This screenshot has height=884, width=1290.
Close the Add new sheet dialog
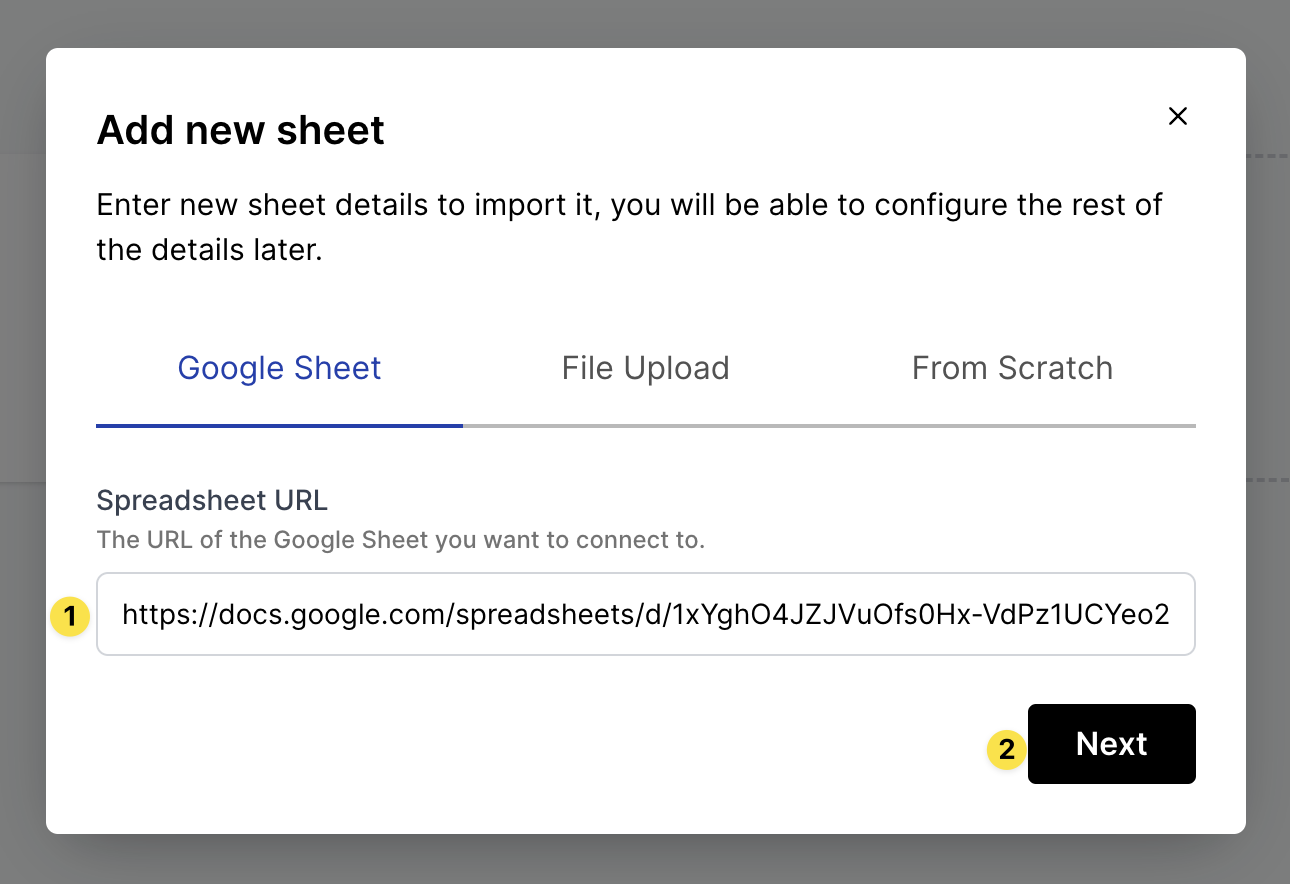1178,116
